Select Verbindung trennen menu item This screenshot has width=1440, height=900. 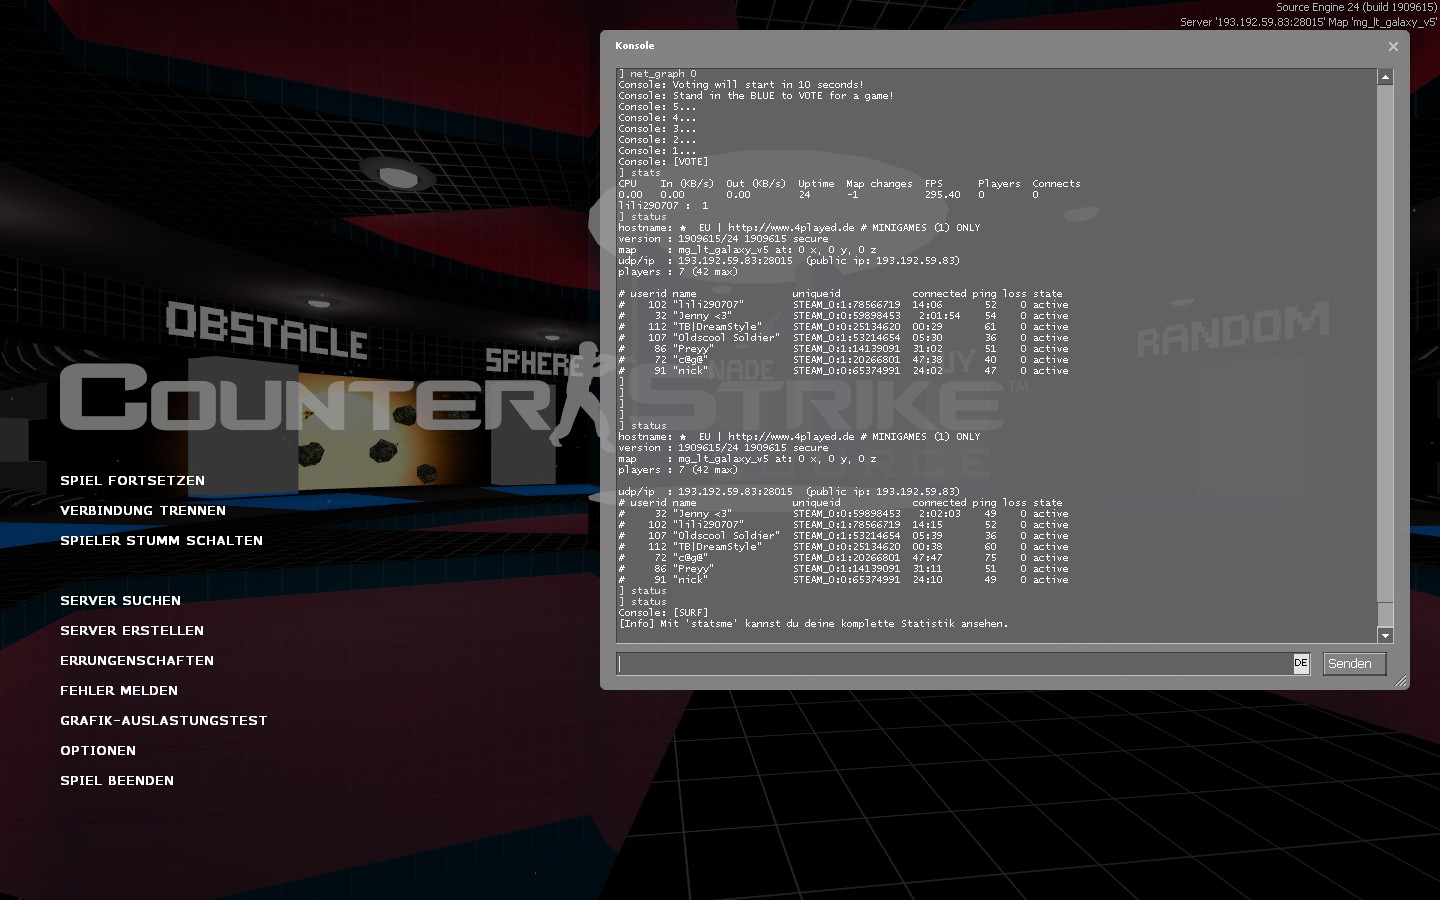143,511
